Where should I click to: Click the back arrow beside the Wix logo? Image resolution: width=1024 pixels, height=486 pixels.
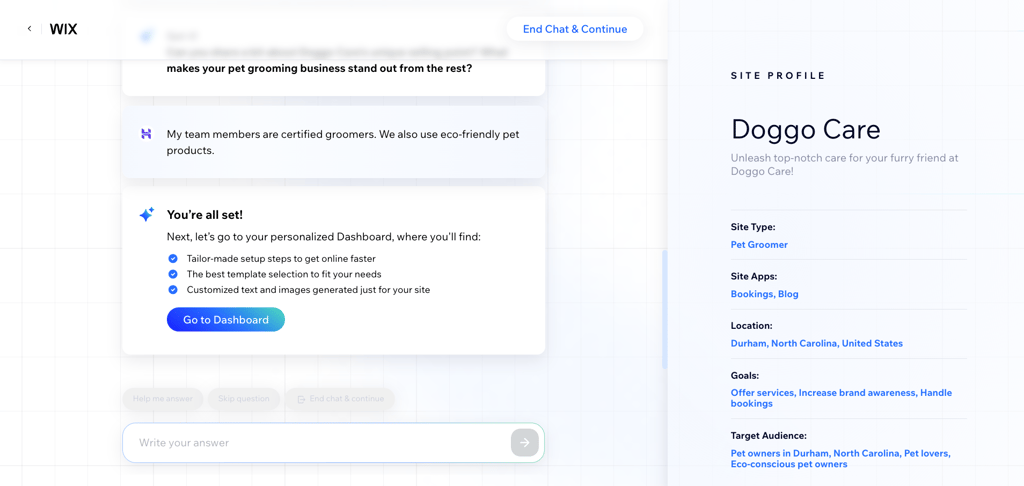tap(29, 29)
